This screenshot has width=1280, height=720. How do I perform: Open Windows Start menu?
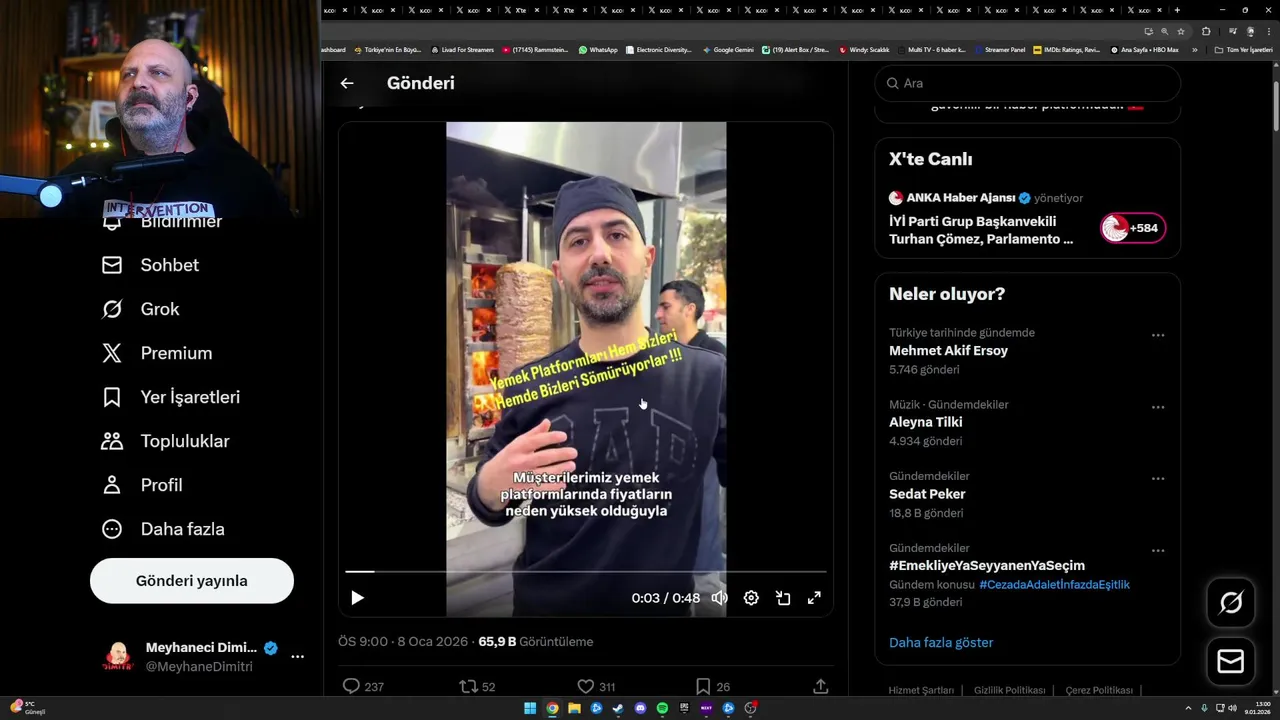pyautogui.click(x=530, y=709)
